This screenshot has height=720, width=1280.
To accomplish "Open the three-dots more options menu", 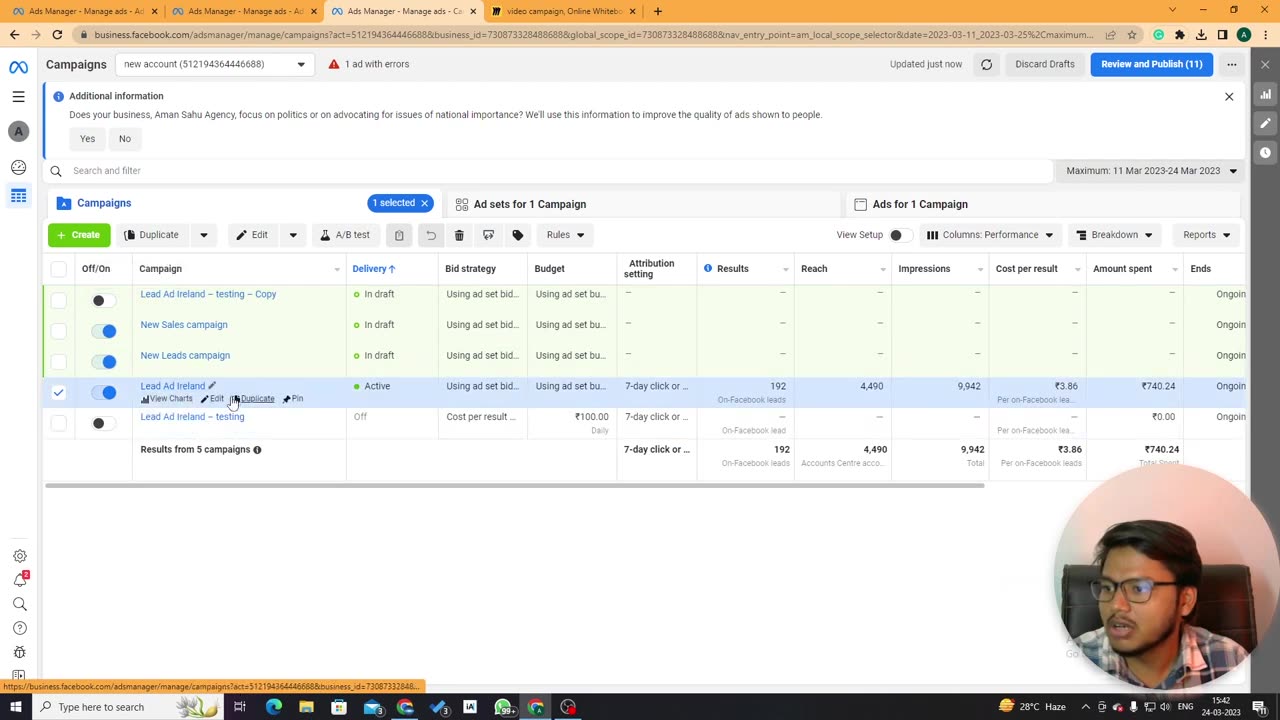I will click(1232, 64).
